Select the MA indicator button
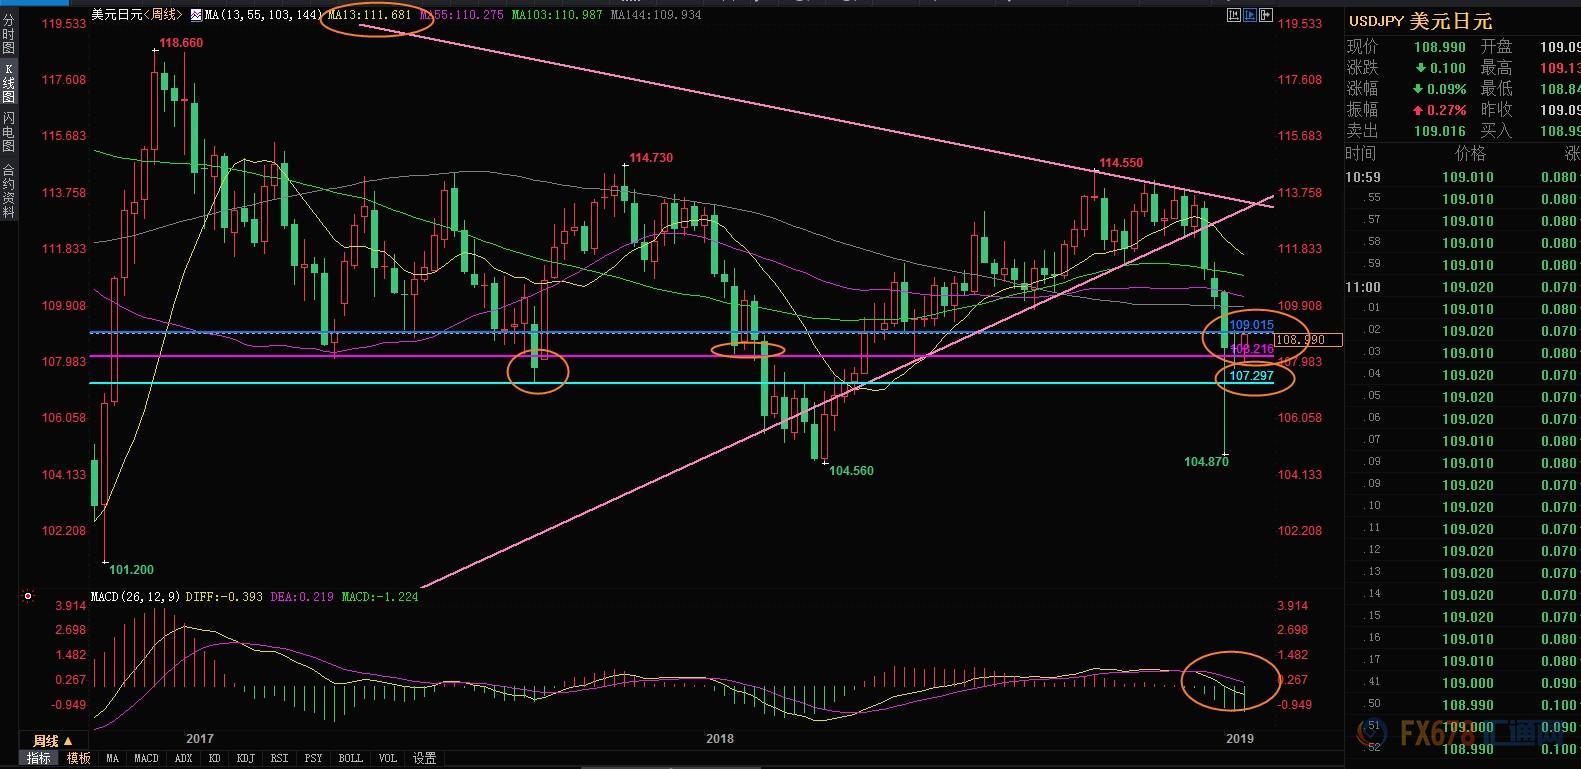This screenshot has height=769, width=1581. [x=112, y=759]
